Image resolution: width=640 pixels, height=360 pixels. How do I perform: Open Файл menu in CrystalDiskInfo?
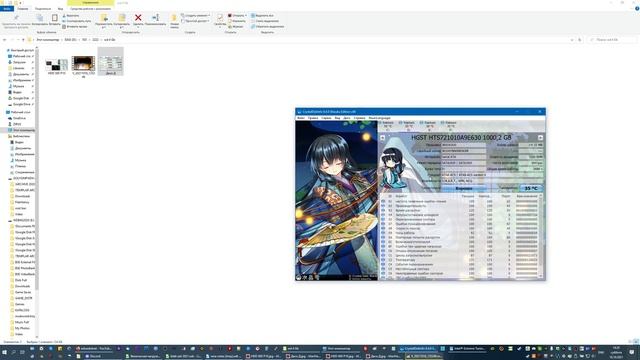[x=301, y=118]
